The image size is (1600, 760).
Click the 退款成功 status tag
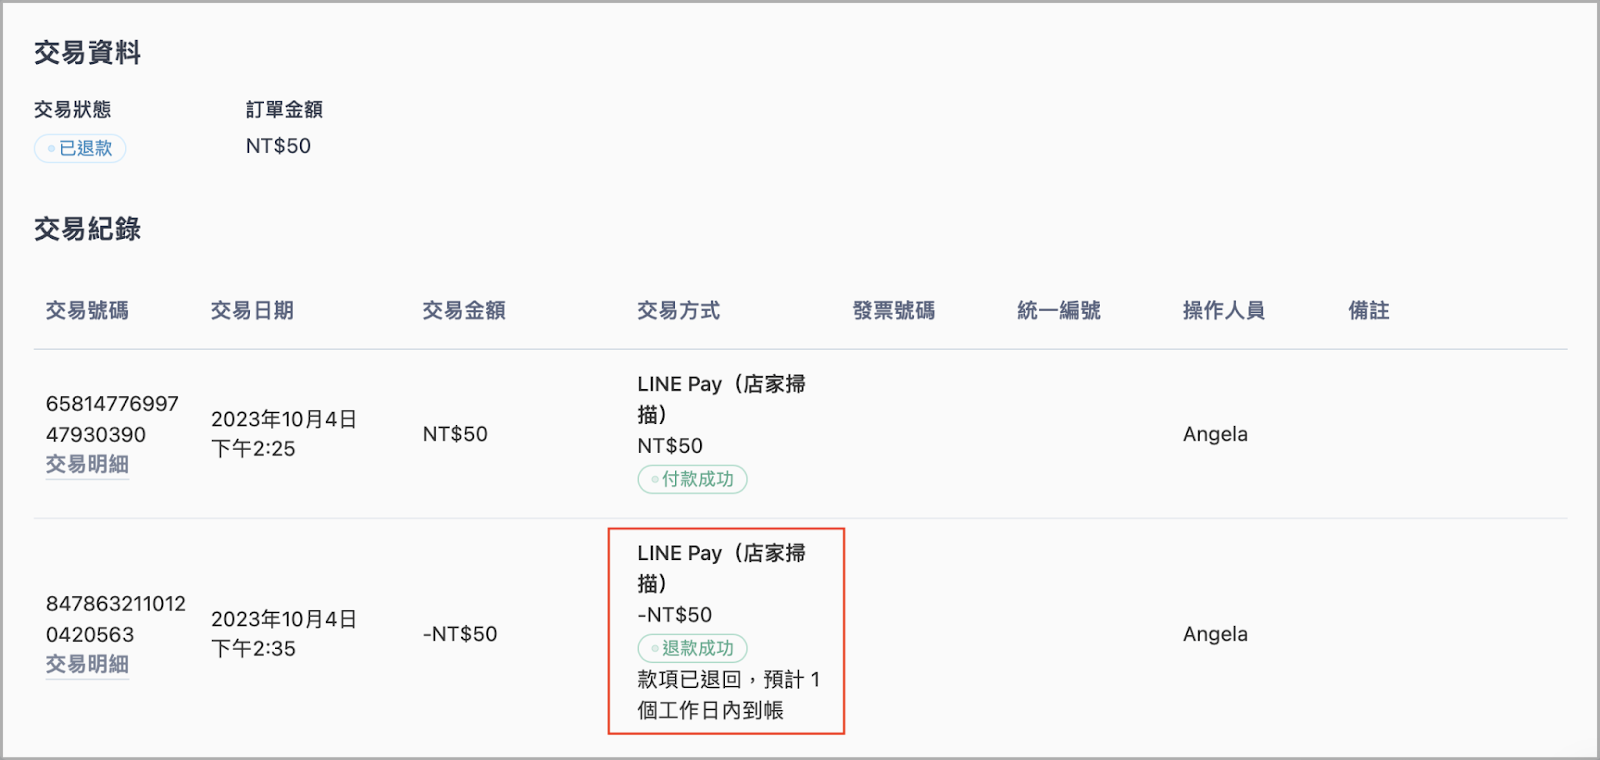(x=692, y=648)
